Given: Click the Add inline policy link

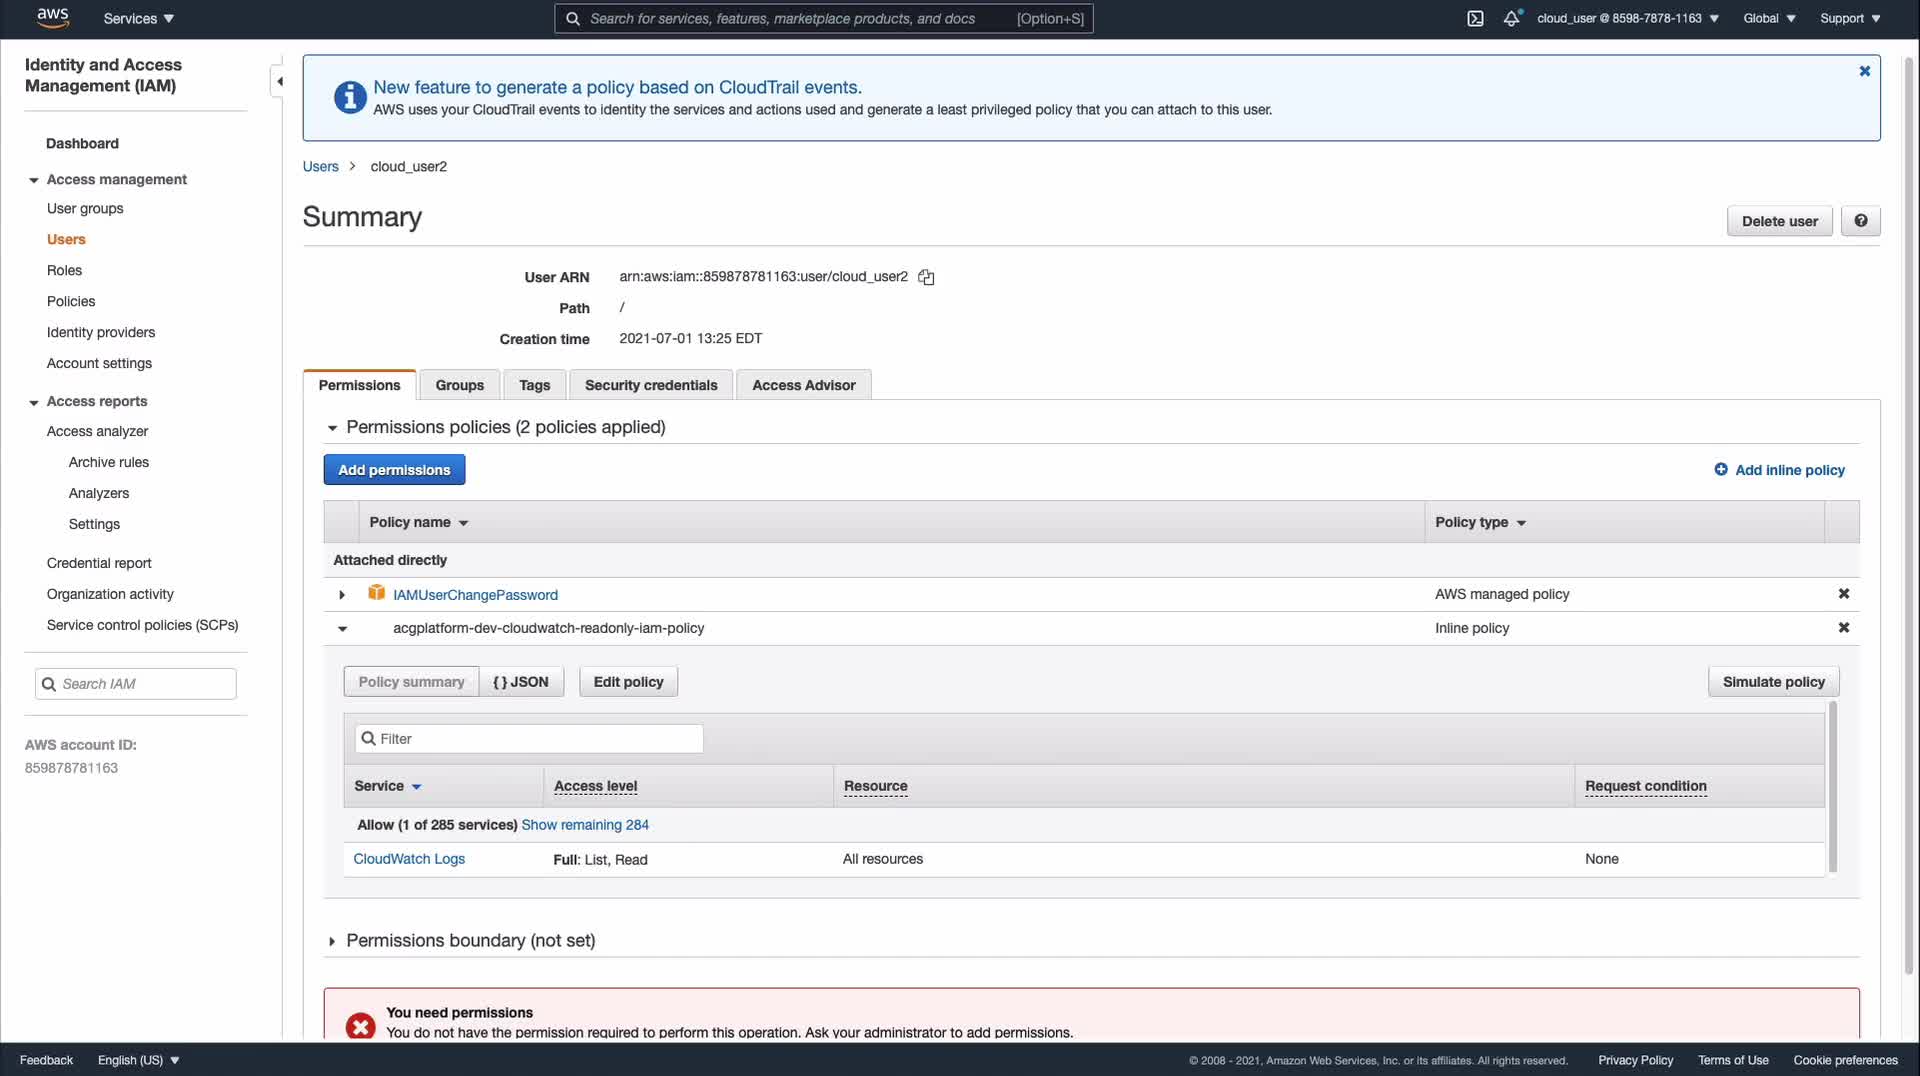Looking at the screenshot, I should click(x=1789, y=470).
